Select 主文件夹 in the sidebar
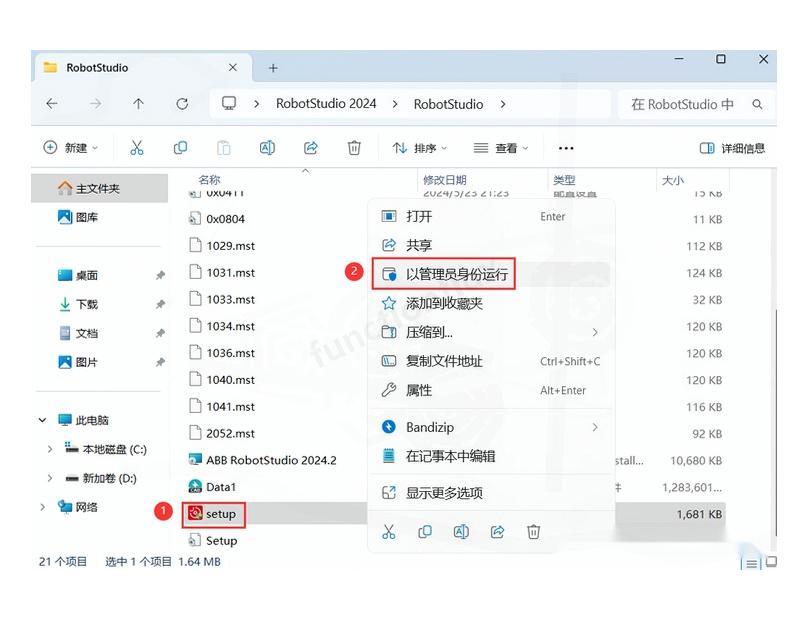Screen dimensions: 808x621 (x=99, y=188)
